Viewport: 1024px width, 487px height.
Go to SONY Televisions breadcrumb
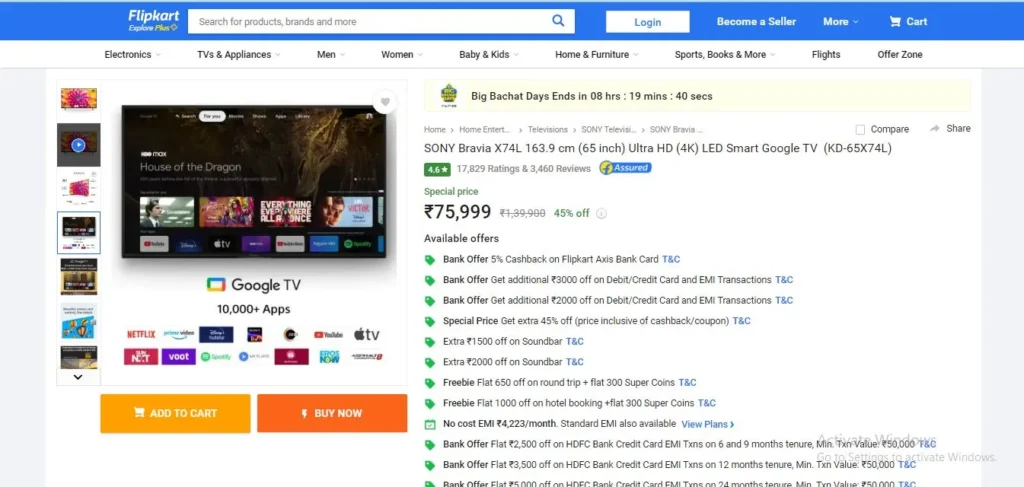click(x=608, y=129)
